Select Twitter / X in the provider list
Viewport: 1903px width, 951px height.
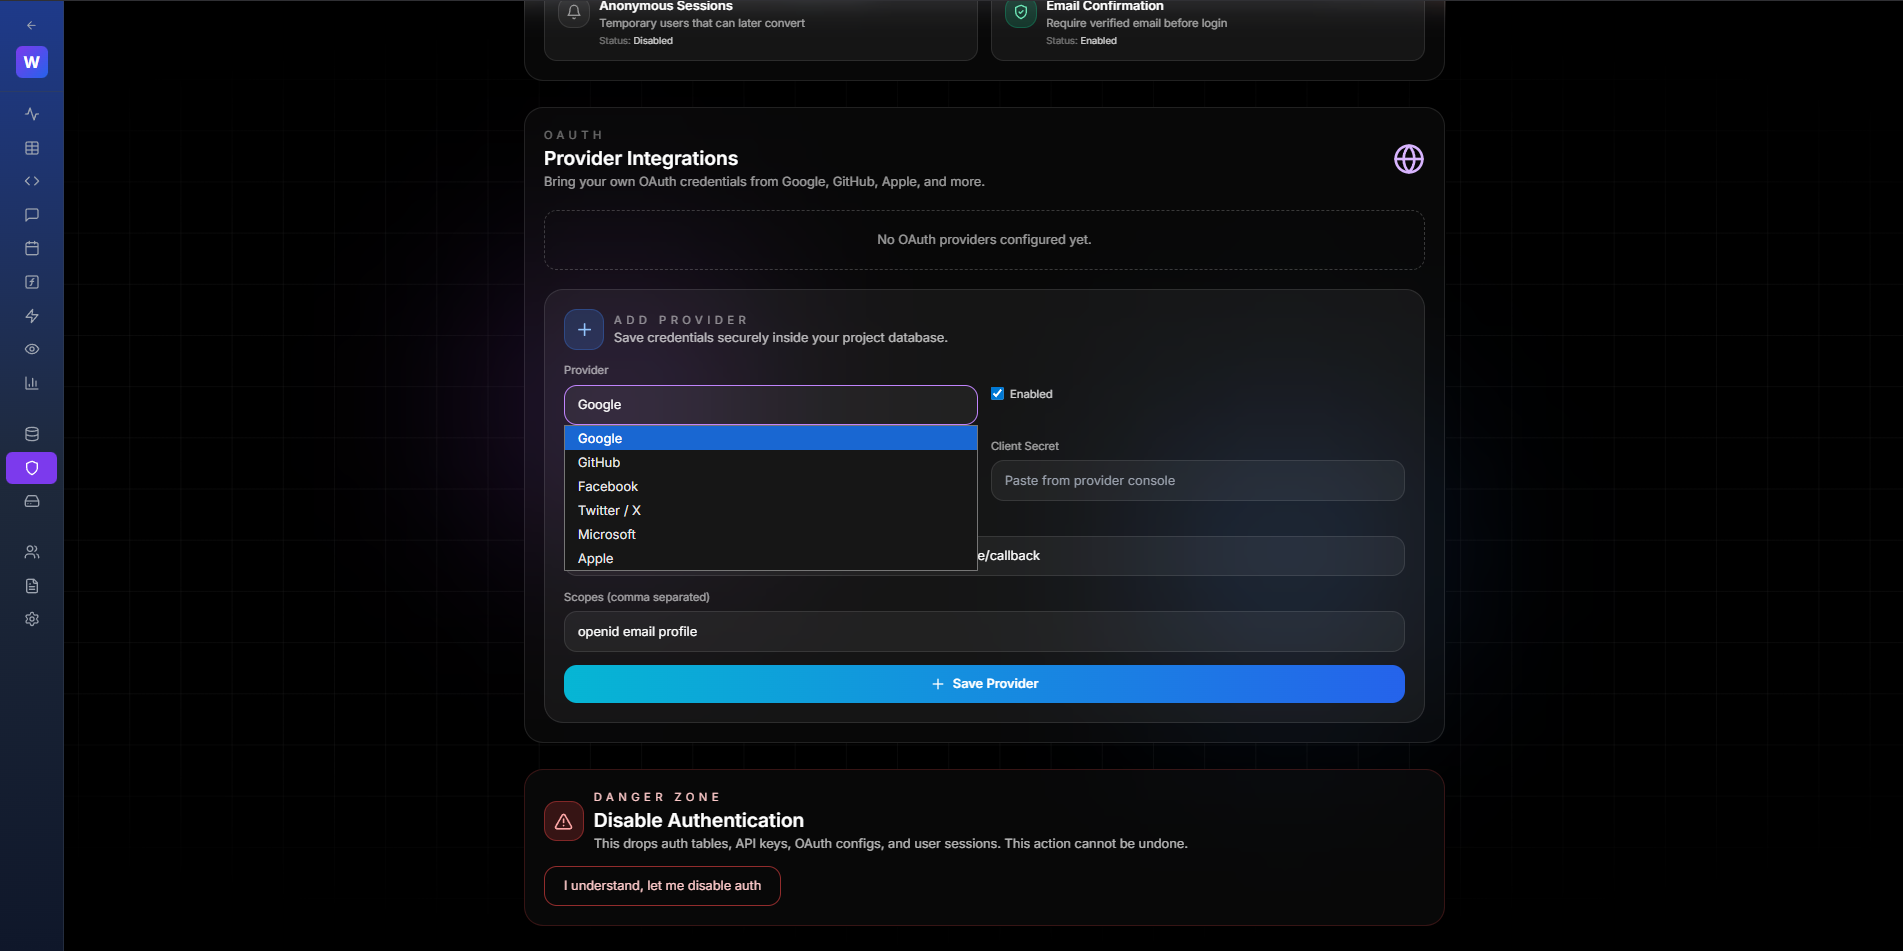(609, 510)
